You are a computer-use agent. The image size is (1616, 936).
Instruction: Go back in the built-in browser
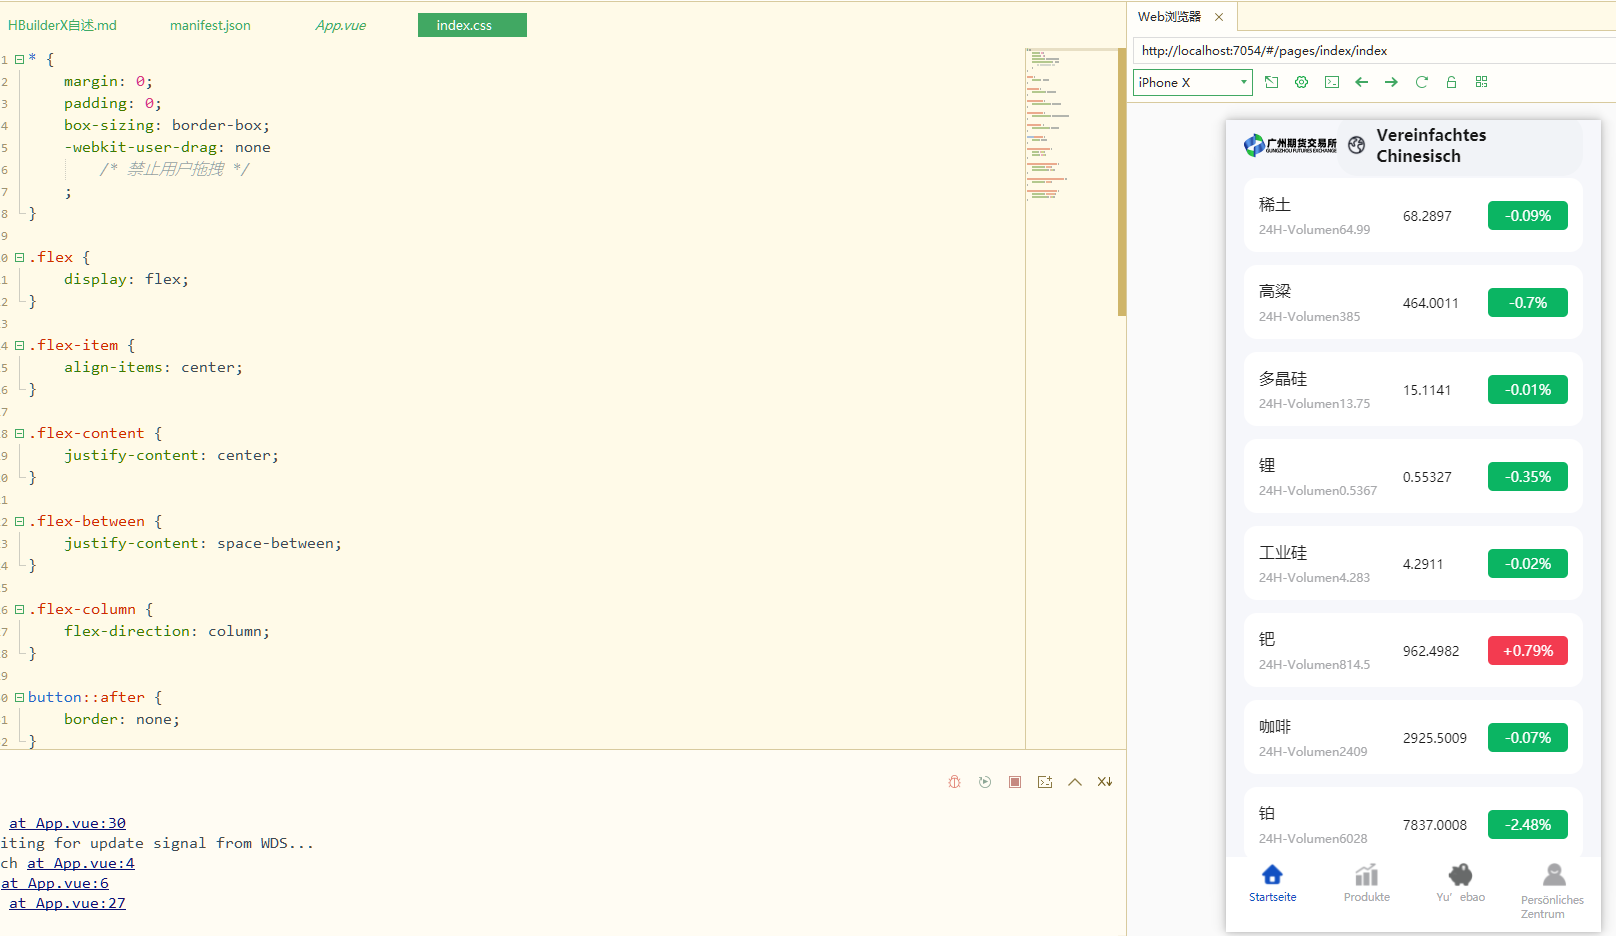(x=1361, y=82)
